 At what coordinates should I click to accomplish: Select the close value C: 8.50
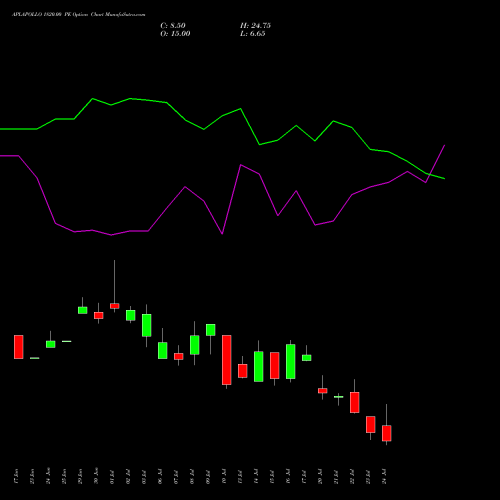point(173,26)
